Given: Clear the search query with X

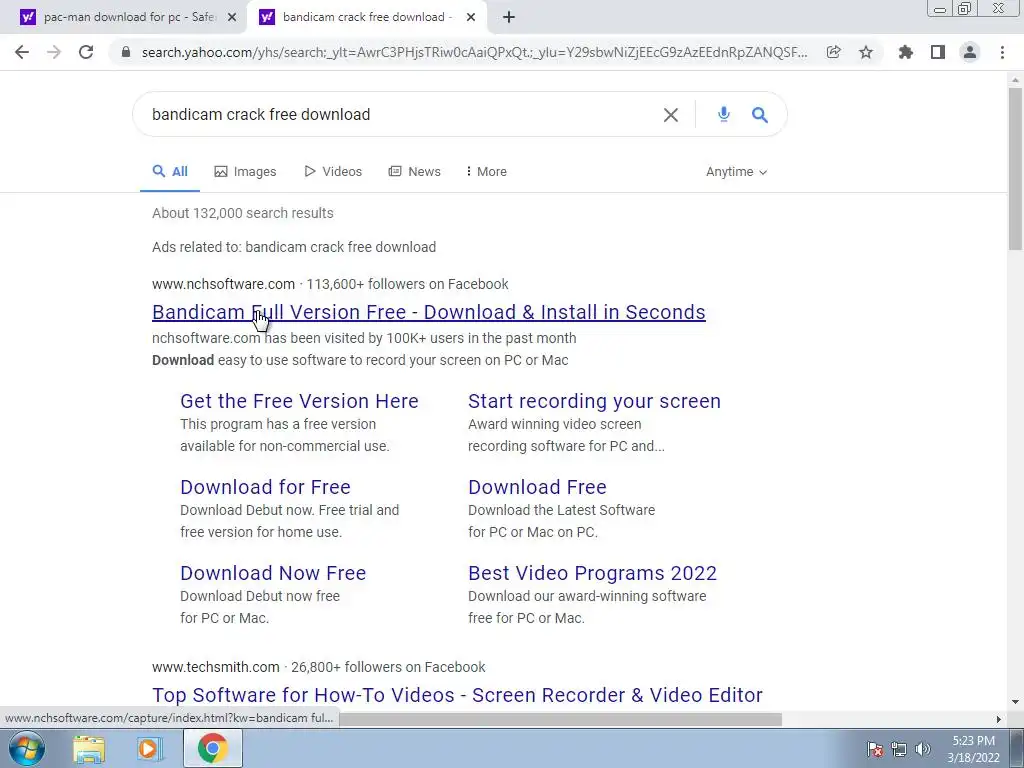Looking at the screenshot, I should [x=671, y=115].
